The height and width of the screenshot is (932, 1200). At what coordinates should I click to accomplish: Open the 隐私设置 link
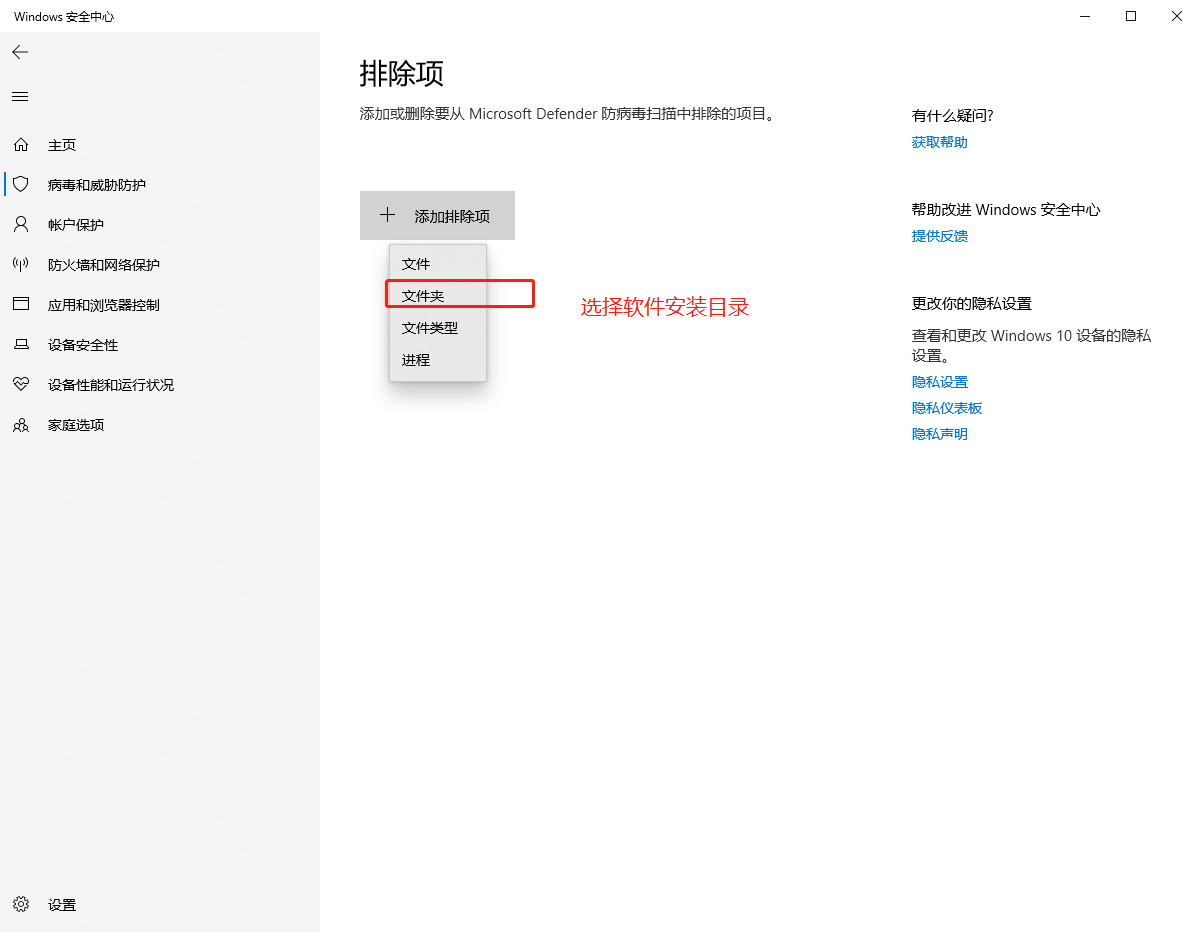[940, 382]
